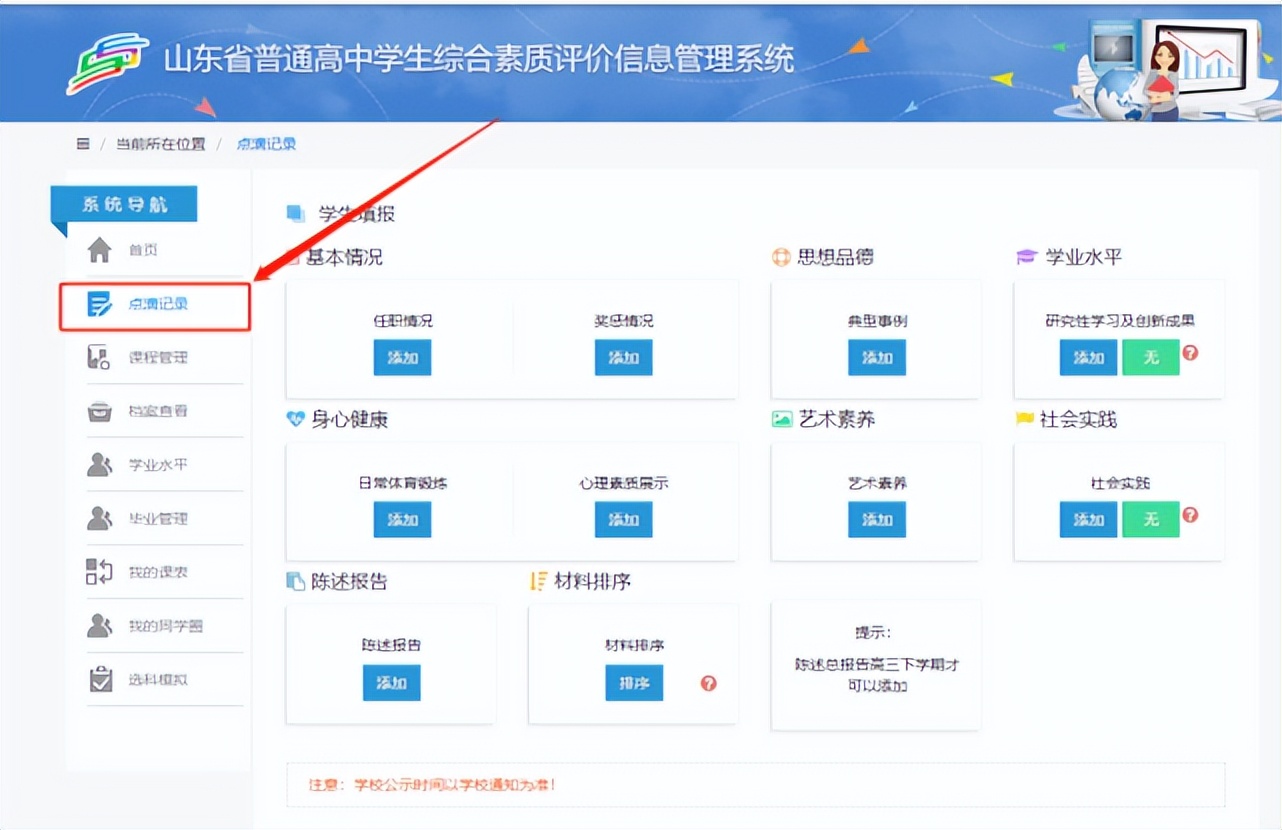The image size is (1282, 830).
Task: Click the 基本情况 section heading
Action: click(x=344, y=257)
